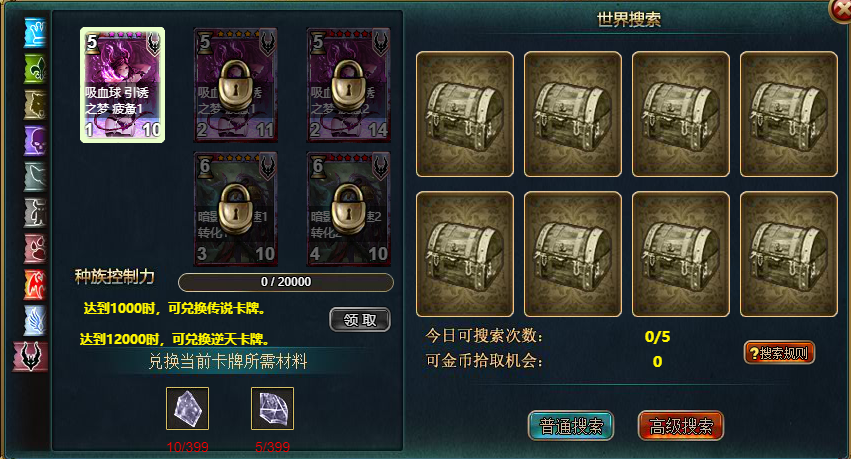This screenshot has height=459, width=851.
Task: Start a 普通搜索 normal search
Action: [571, 426]
